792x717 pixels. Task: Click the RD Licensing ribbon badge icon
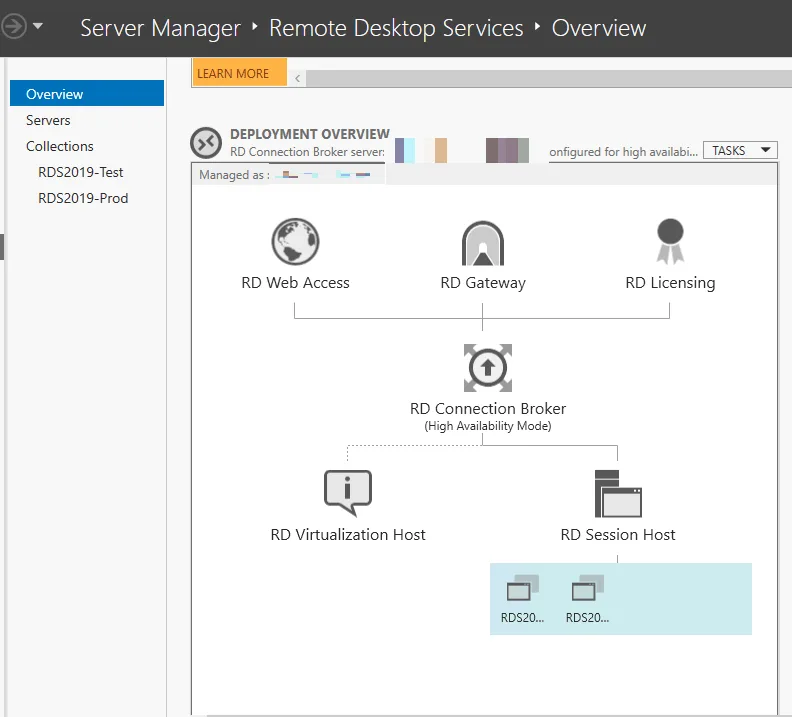point(669,241)
